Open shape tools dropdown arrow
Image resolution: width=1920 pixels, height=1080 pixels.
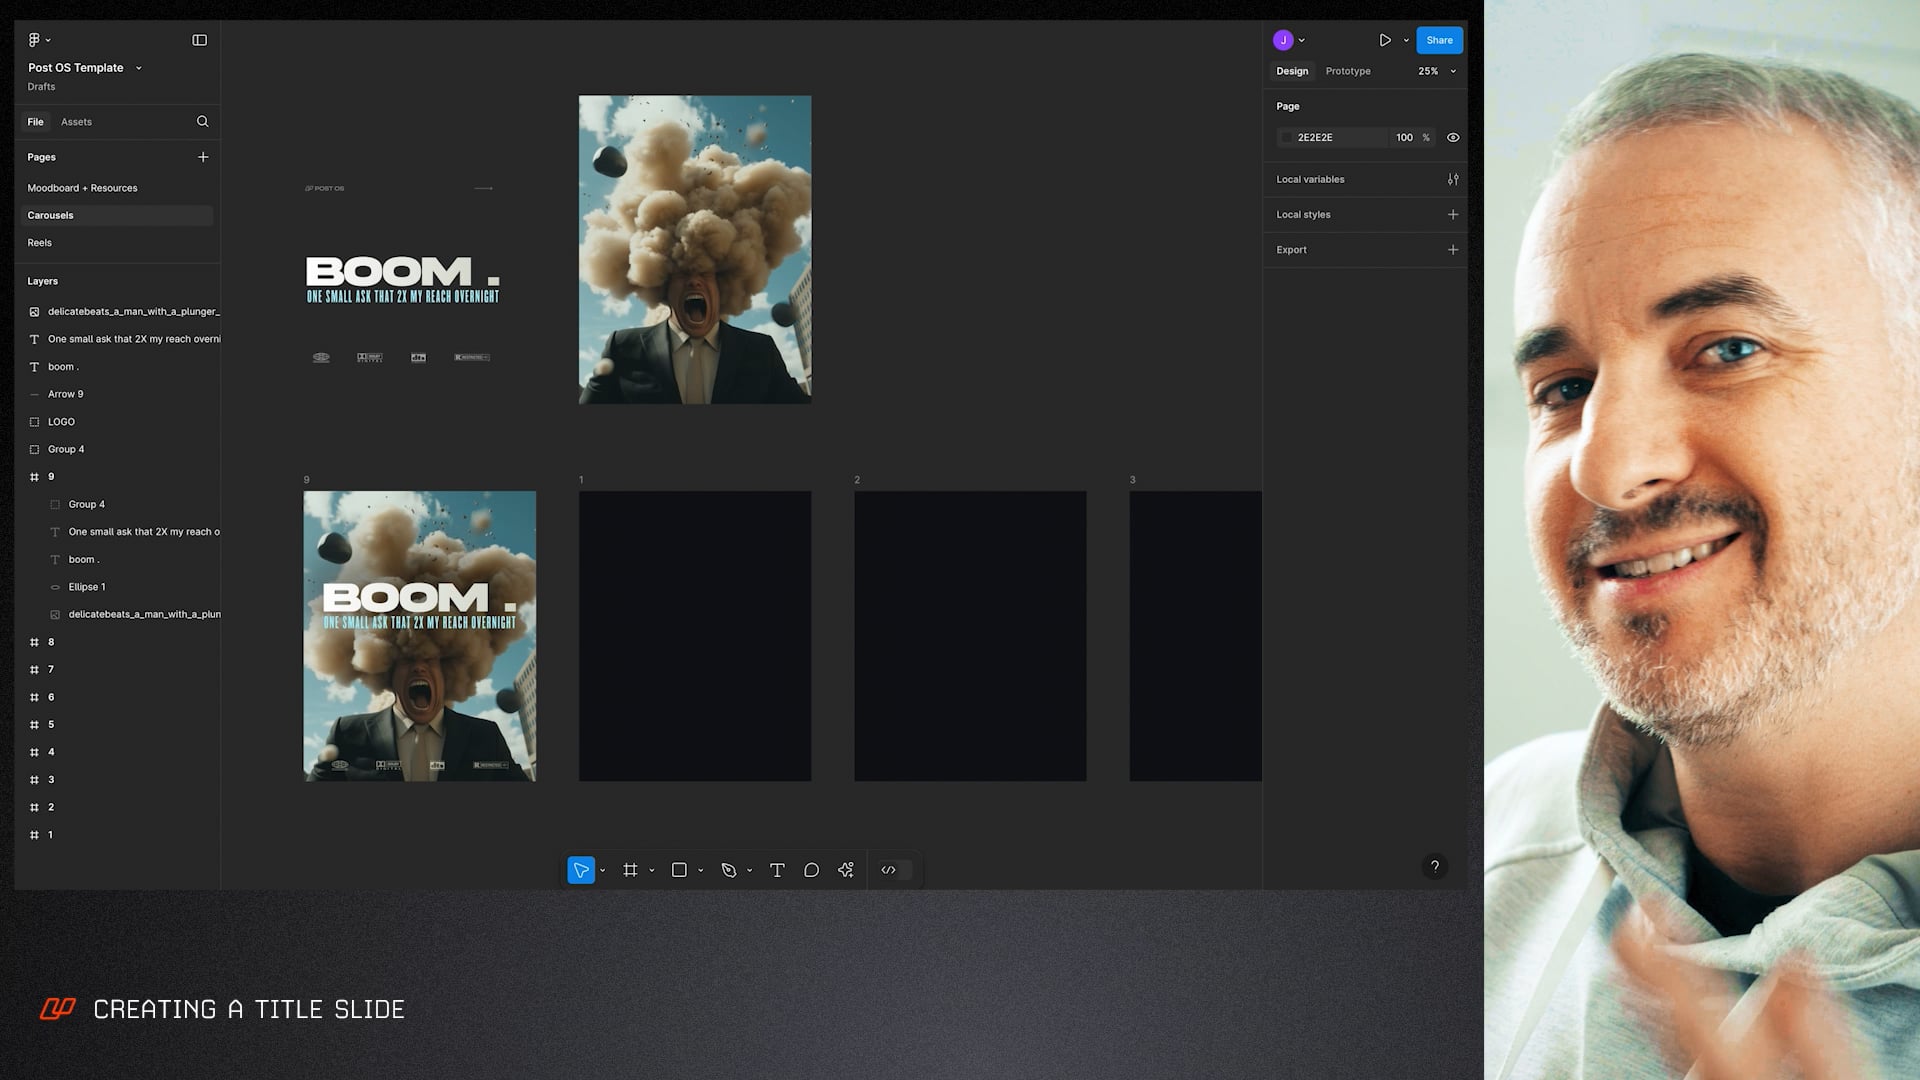[701, 871]
